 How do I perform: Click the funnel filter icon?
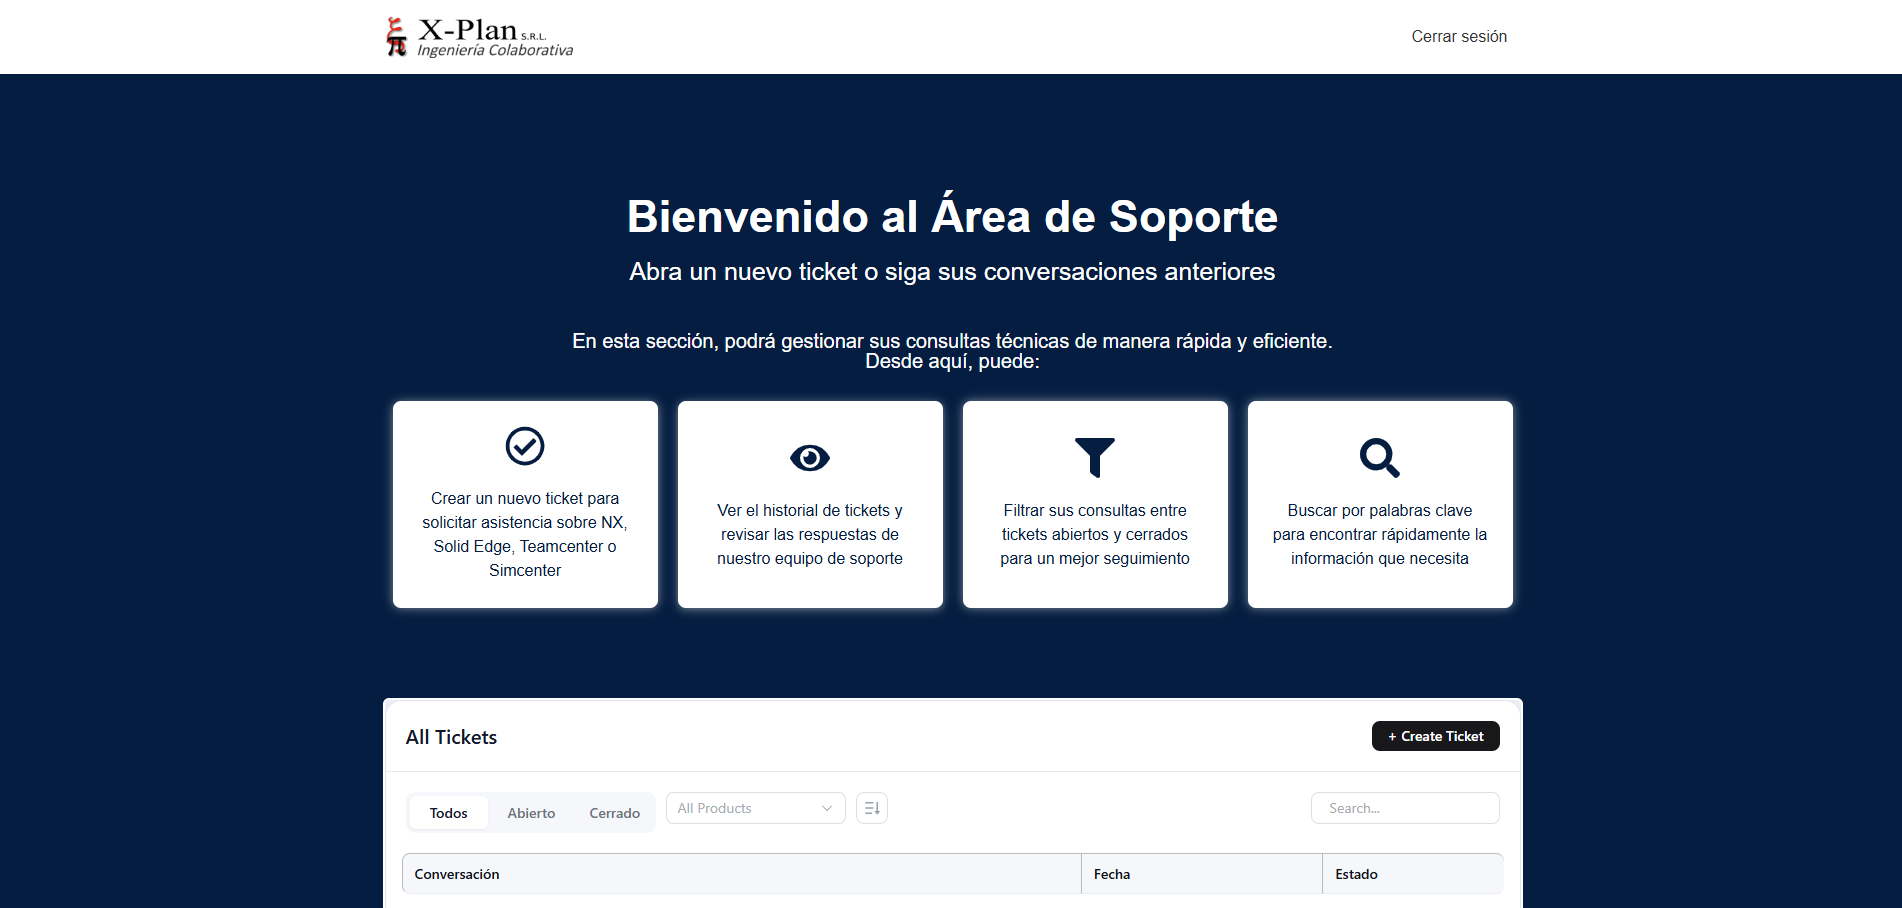tap(1094, 457)
